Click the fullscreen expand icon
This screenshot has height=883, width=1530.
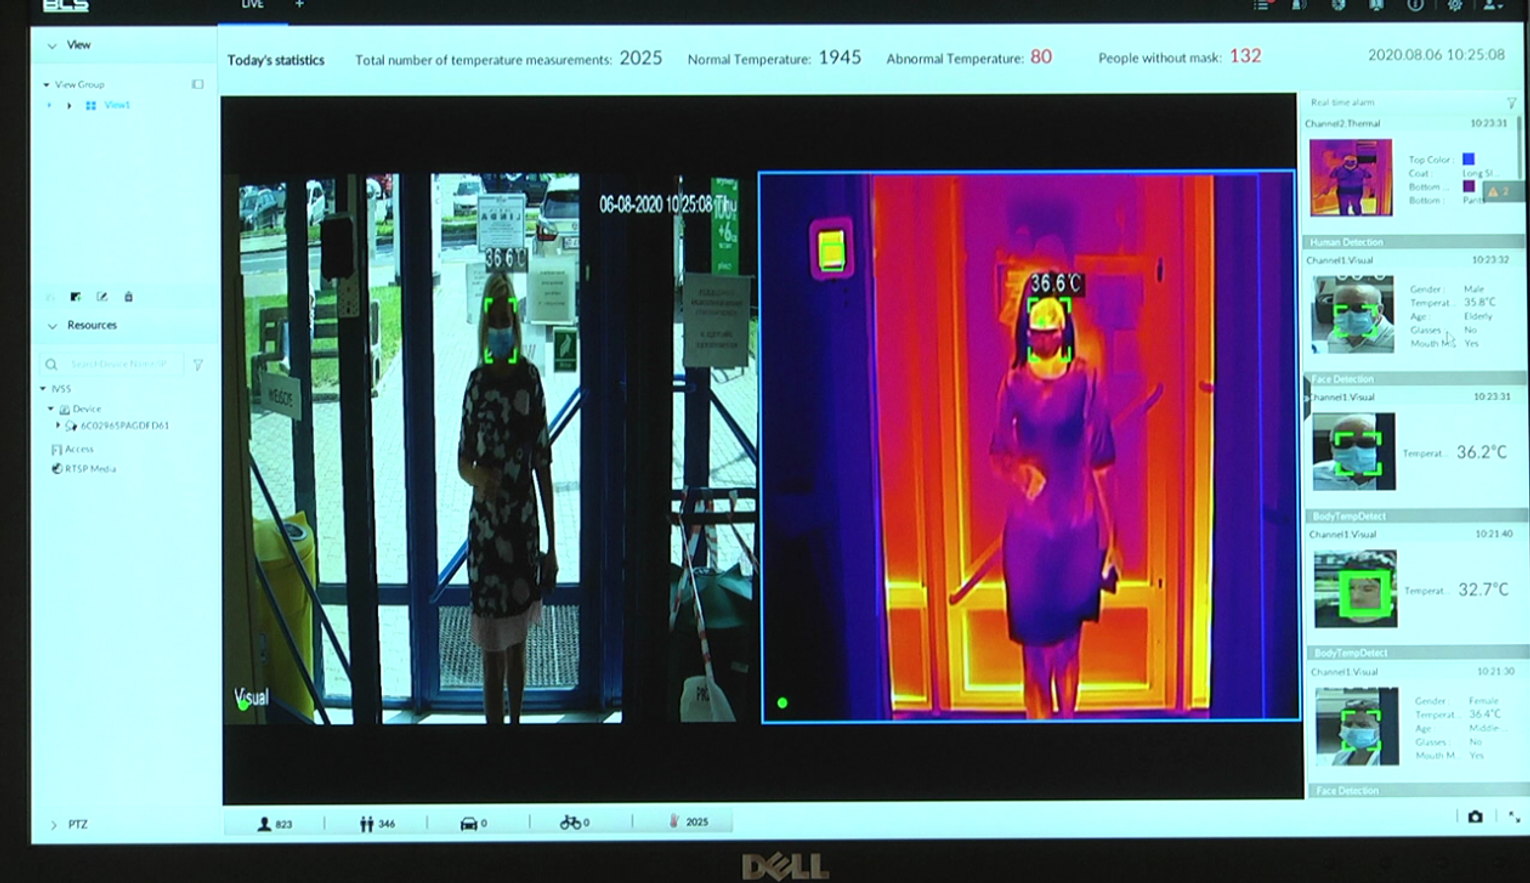point(1514,817)
